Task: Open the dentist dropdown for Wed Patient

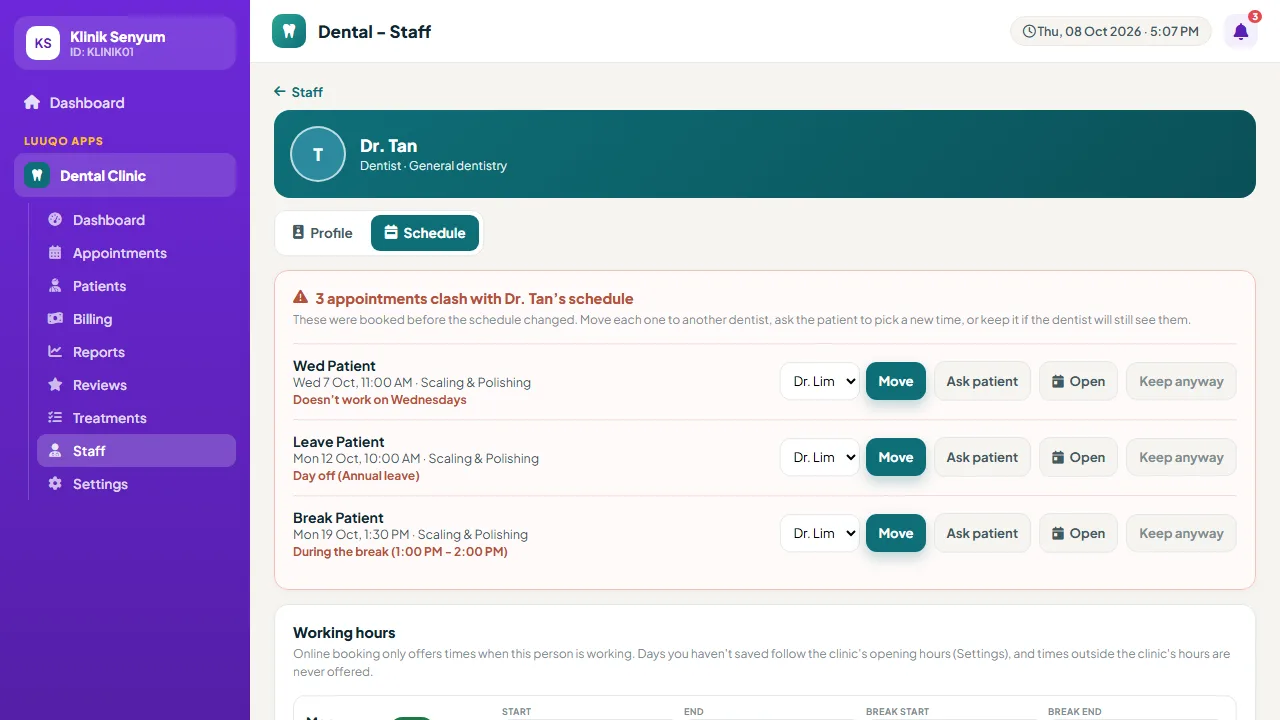Action: tap(820, 381)
